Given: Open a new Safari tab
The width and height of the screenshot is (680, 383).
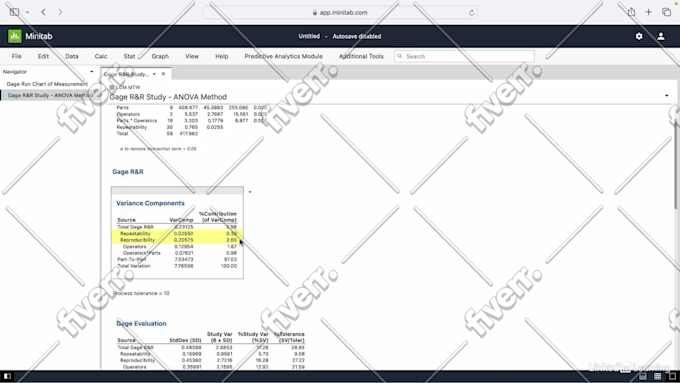Looking at the screenshot, I should pos(648,12).
